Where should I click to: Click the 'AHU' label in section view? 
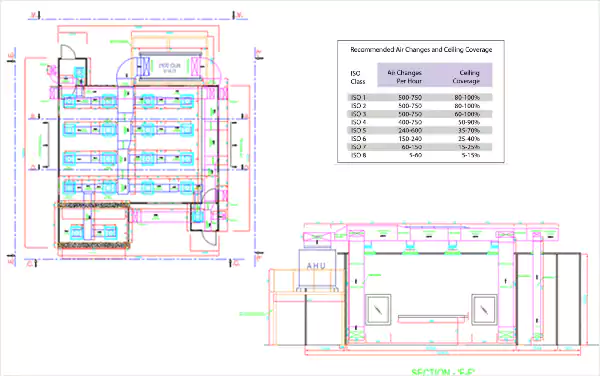[x=316, y=266]
